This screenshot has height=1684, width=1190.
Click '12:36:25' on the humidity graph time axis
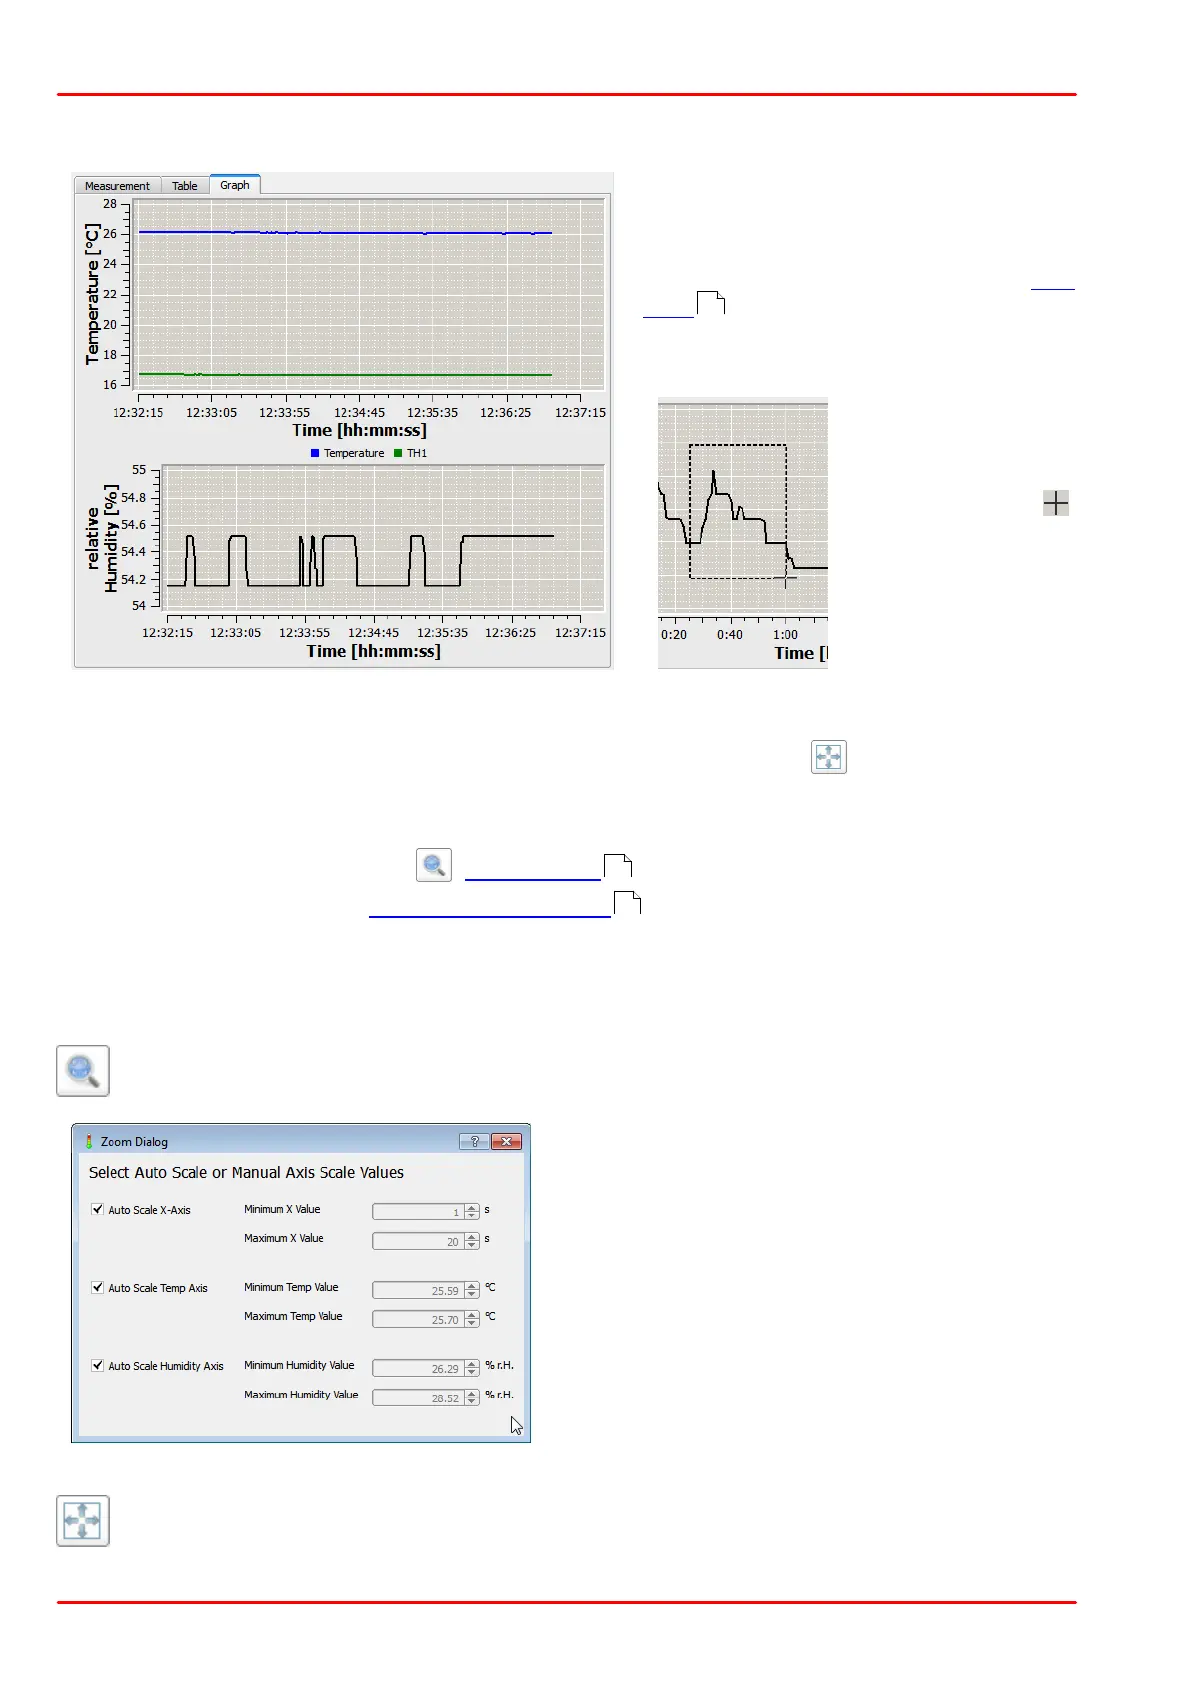(510, 632)
